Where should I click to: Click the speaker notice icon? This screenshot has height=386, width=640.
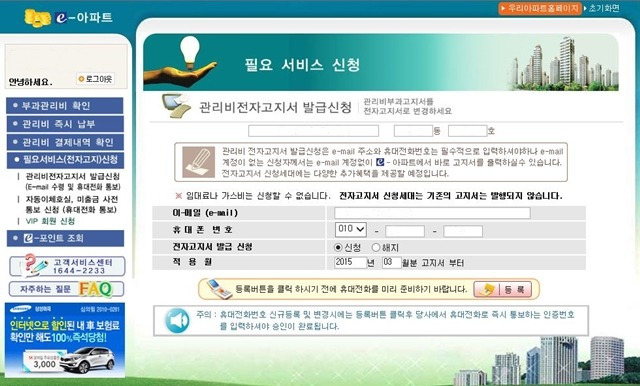178,320
